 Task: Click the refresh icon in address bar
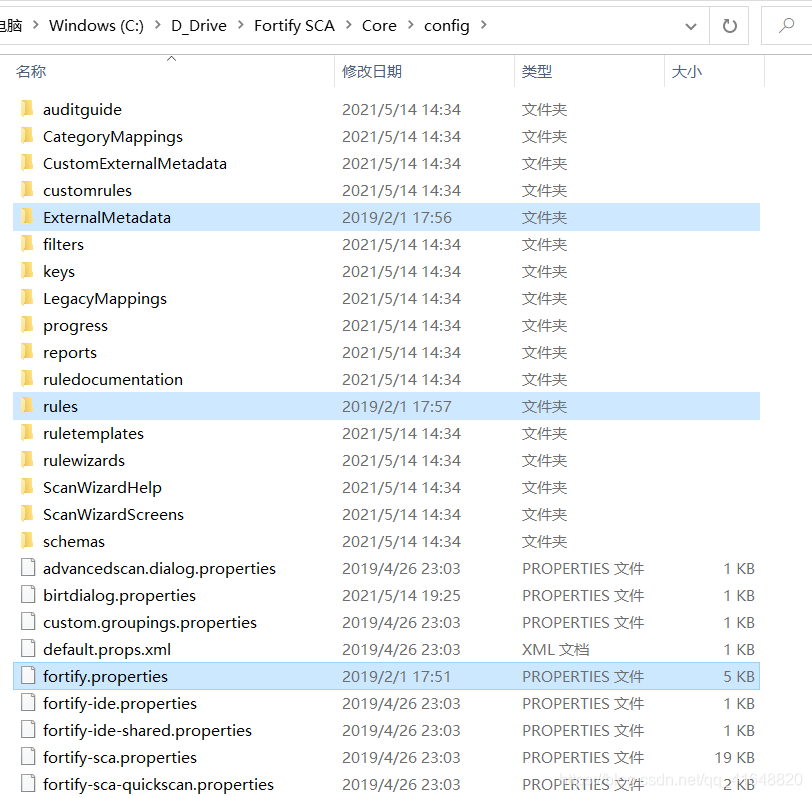729,25
